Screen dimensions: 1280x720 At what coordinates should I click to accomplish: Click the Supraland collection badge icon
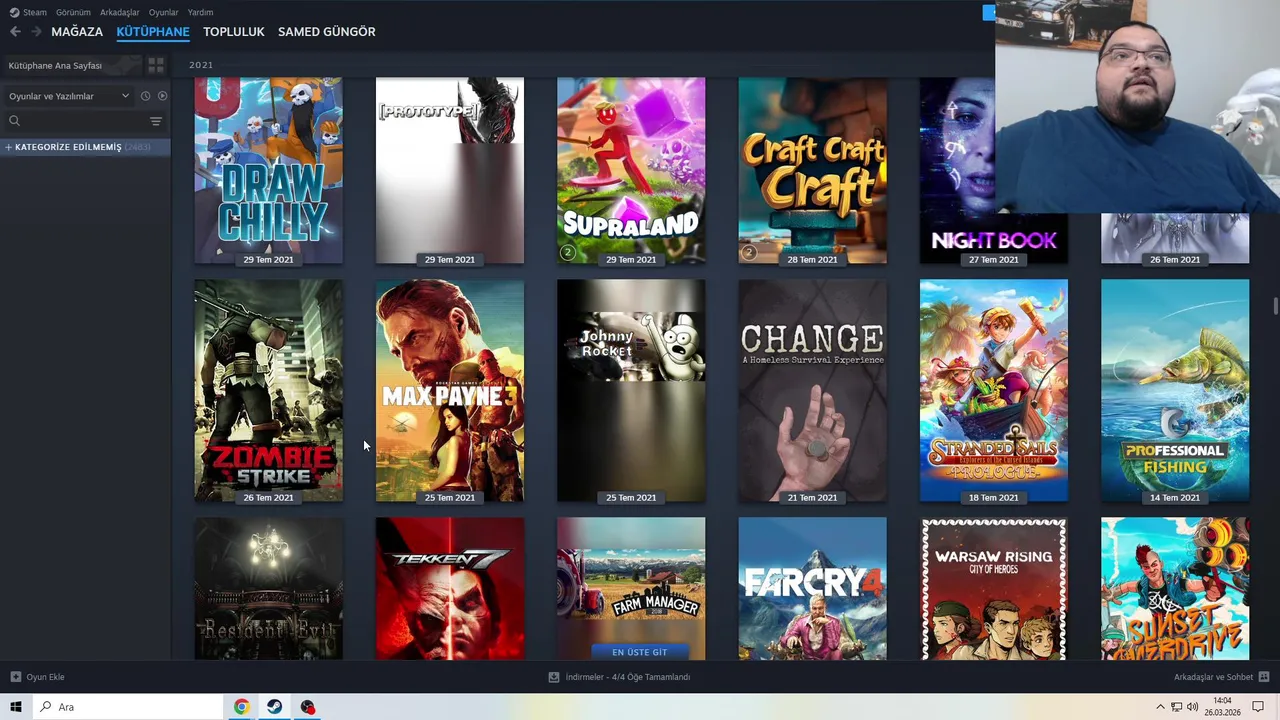568,252
